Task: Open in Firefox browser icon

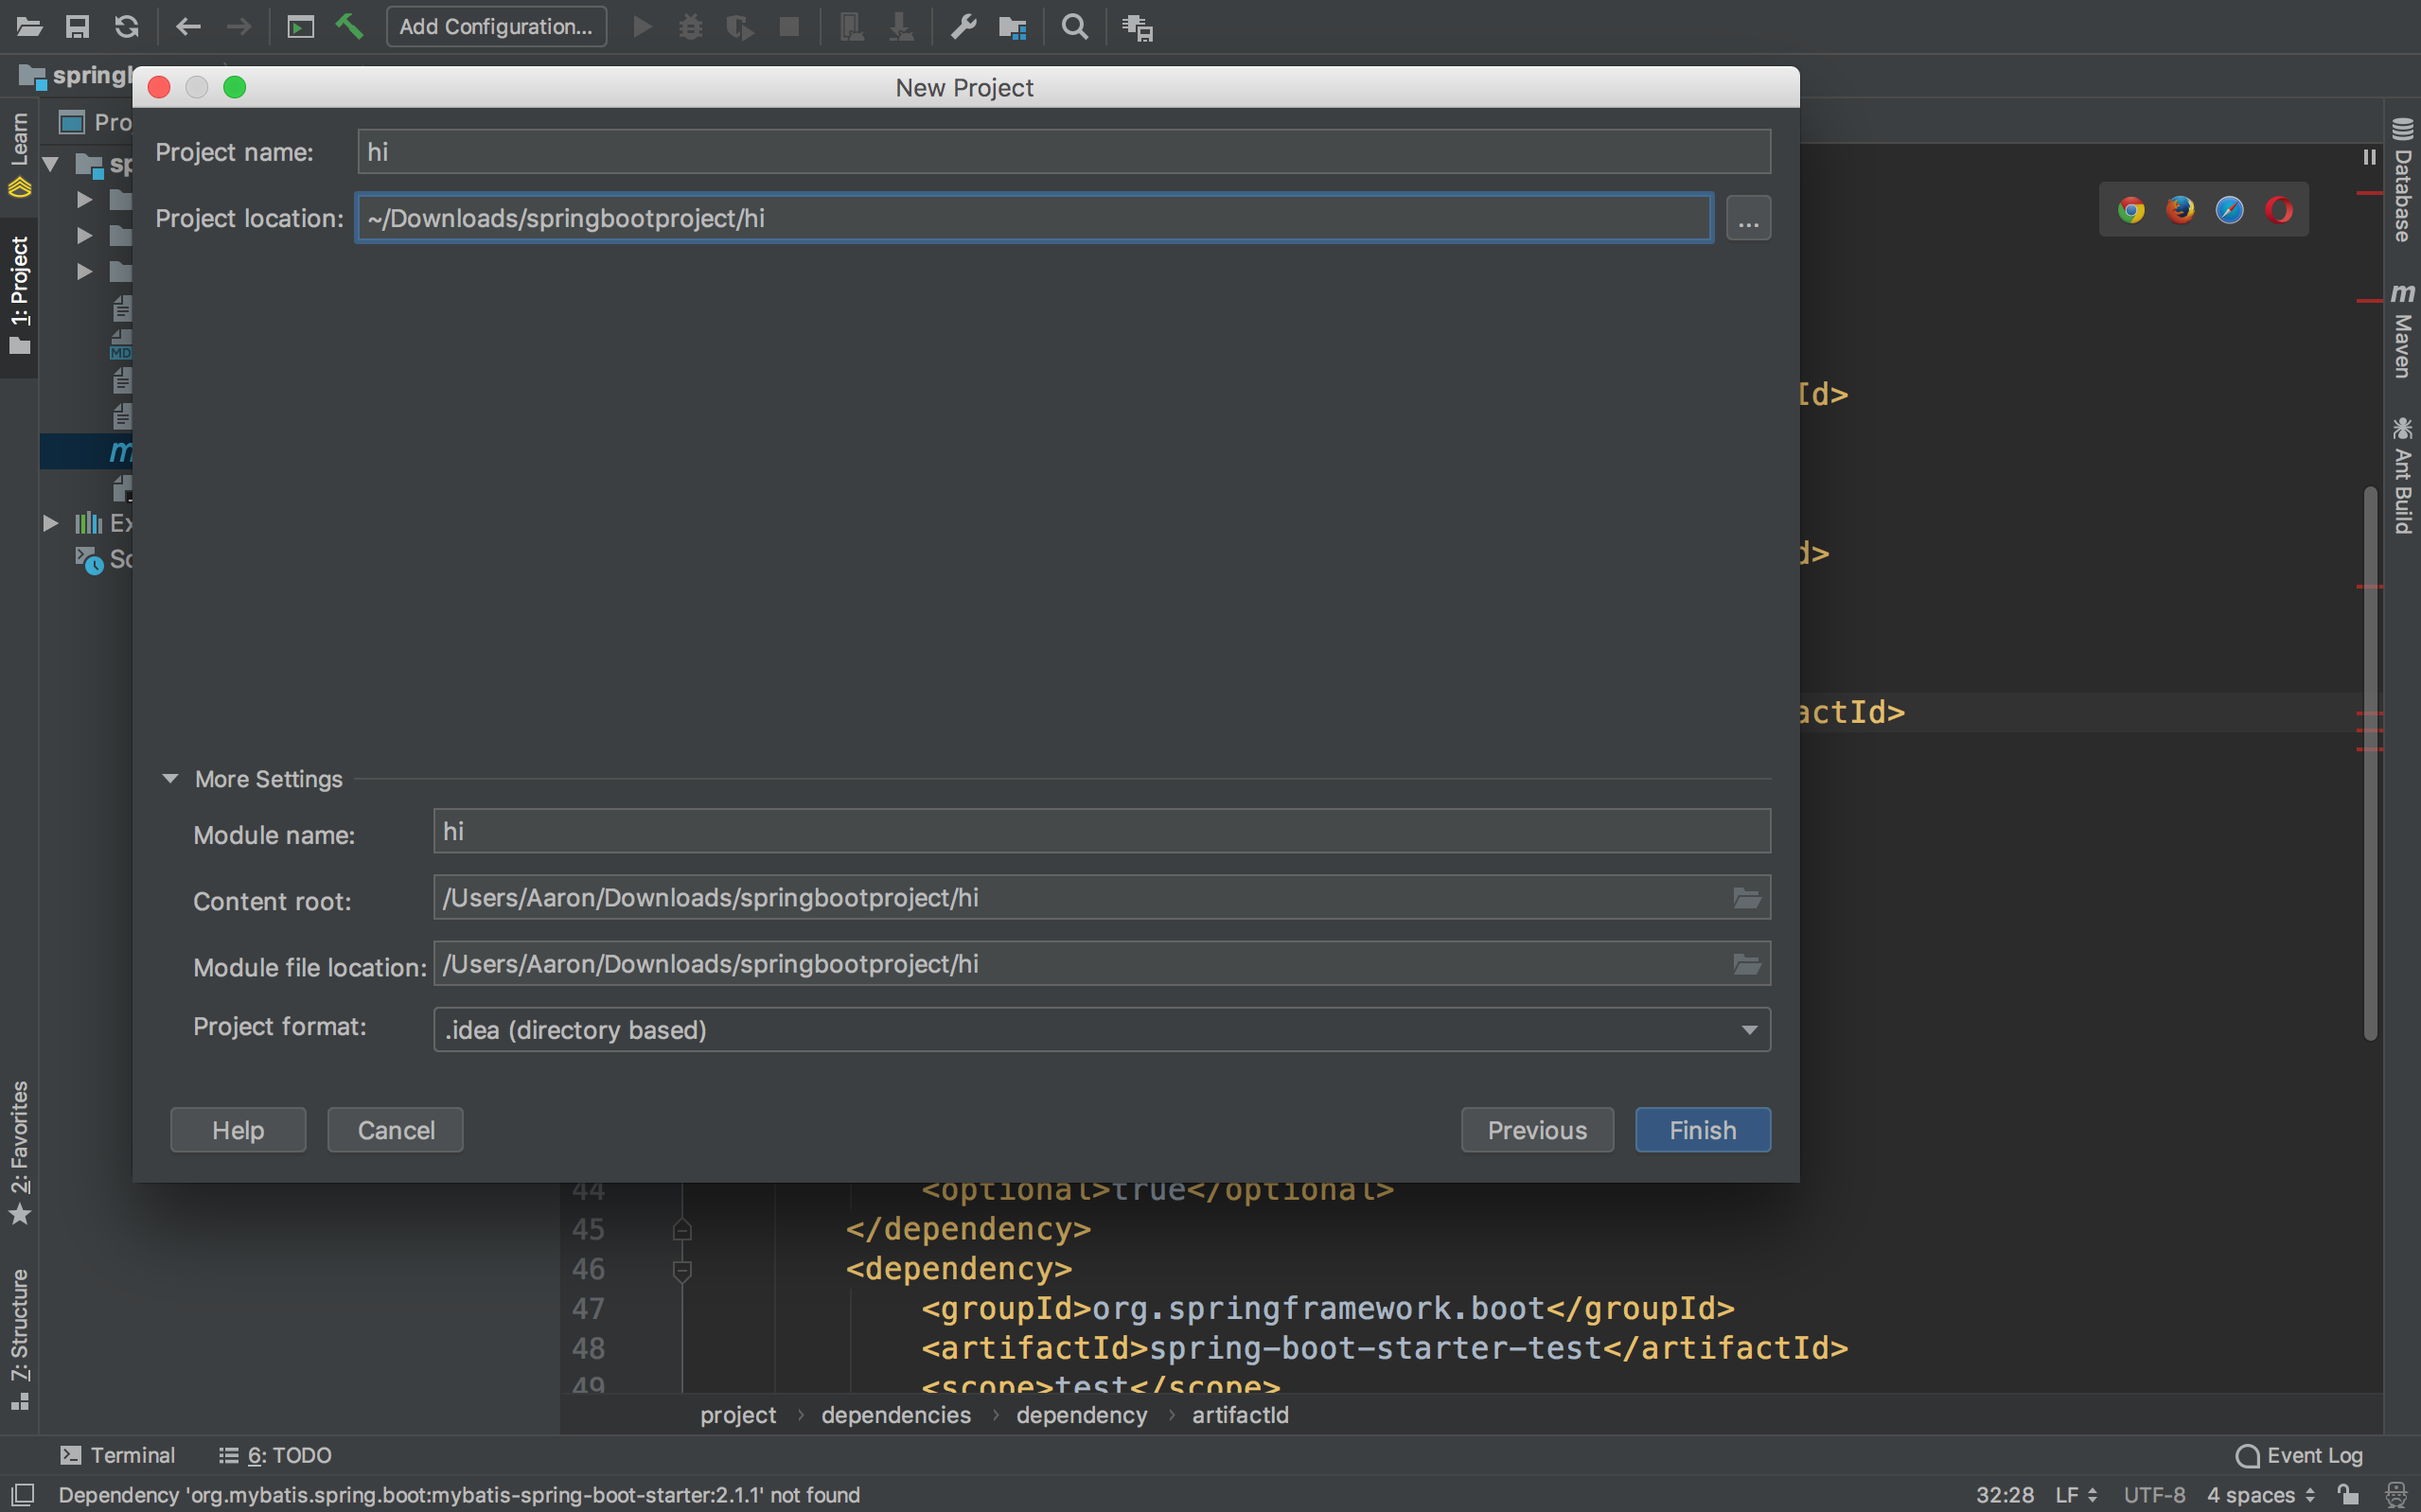Action: (2179, 210)
